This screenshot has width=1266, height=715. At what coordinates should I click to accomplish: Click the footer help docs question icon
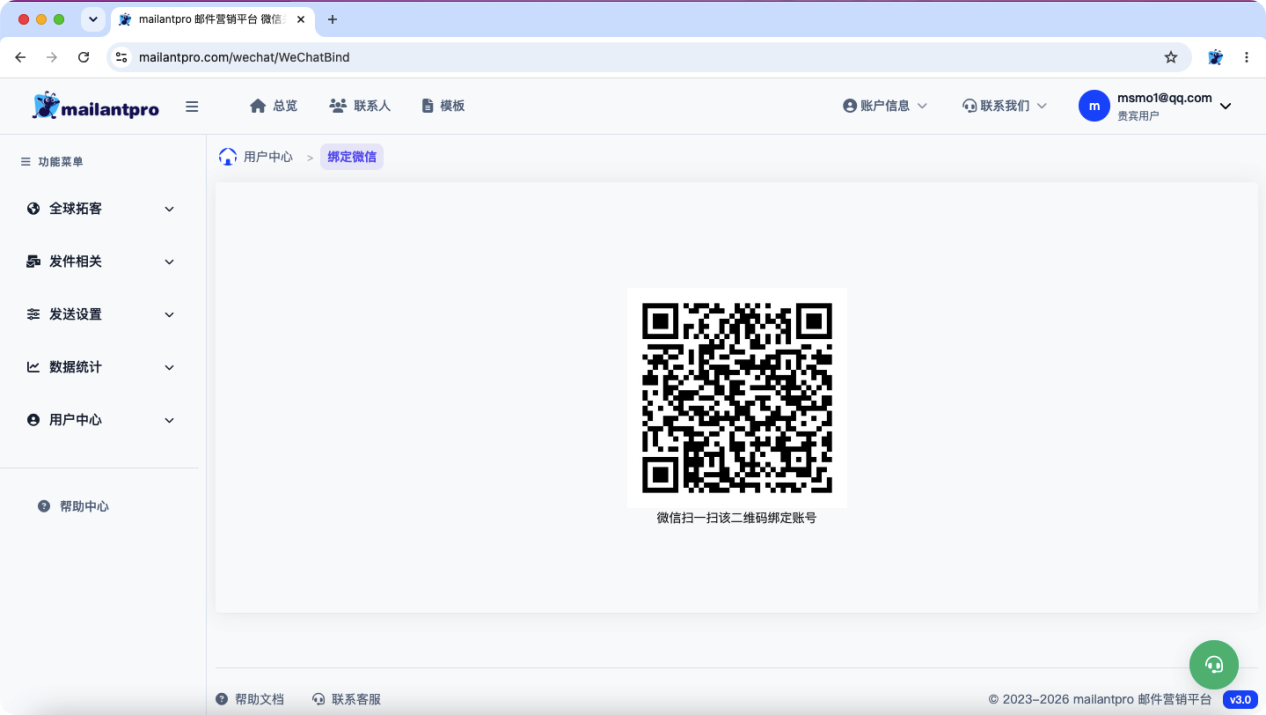tap(222, 699)
